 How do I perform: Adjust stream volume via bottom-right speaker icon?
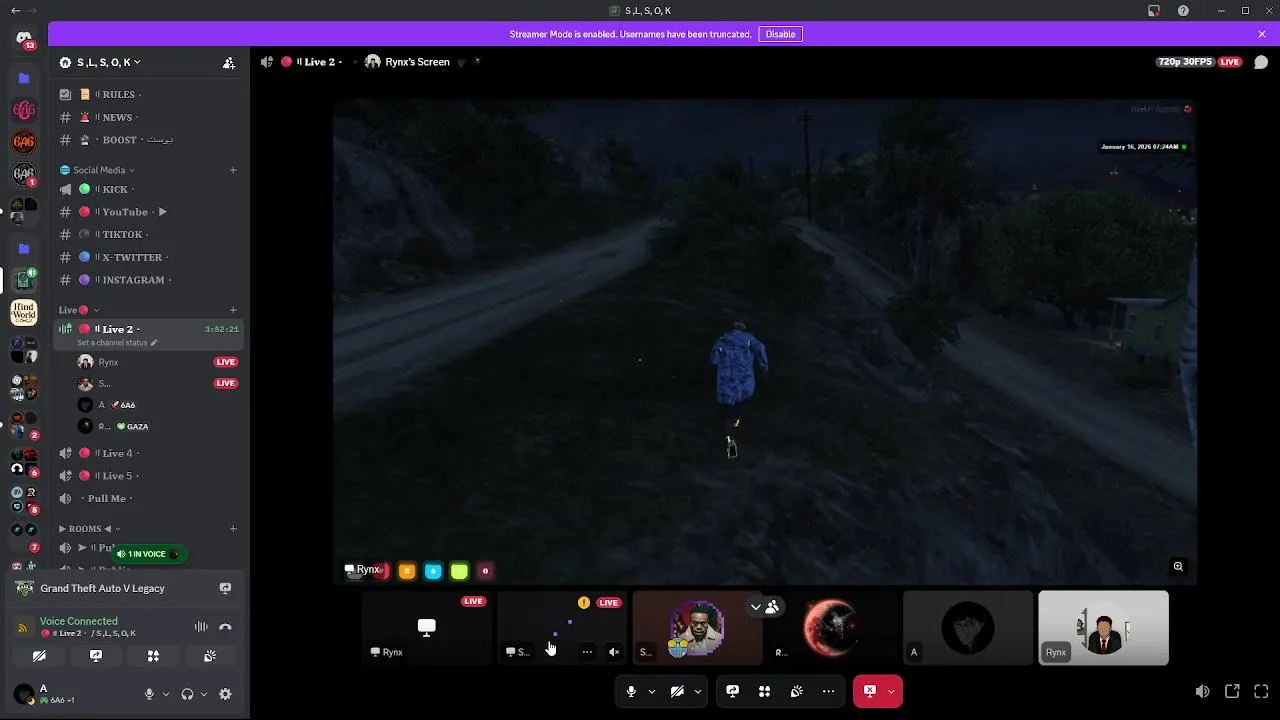click(x=1202, y=691)
